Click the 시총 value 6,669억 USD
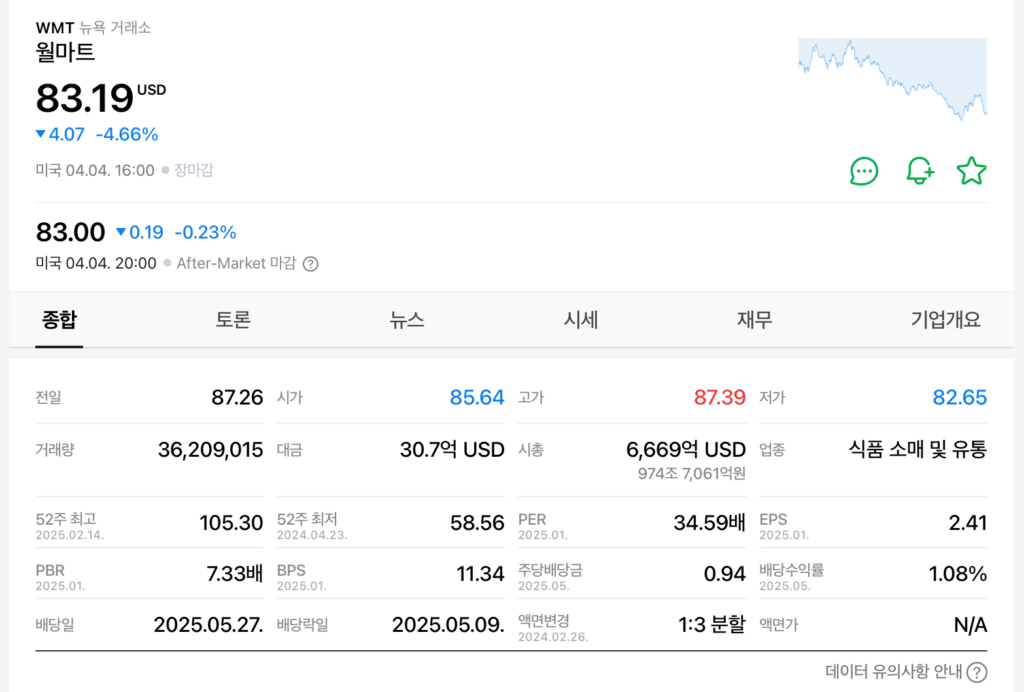This screenshot has height=692, width=1024. (x=686, y=450)
